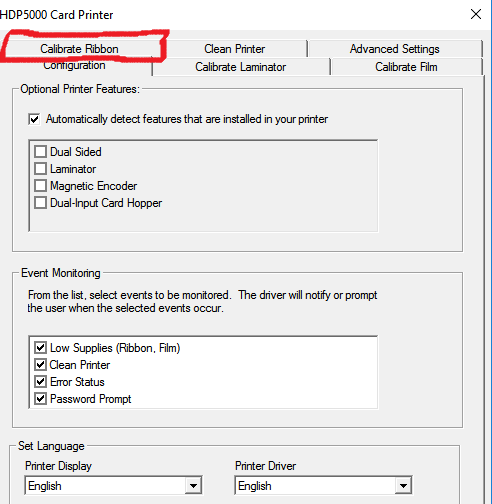Open the Calibrate Film tab
The image size is (492, 504).
point(406,67)
